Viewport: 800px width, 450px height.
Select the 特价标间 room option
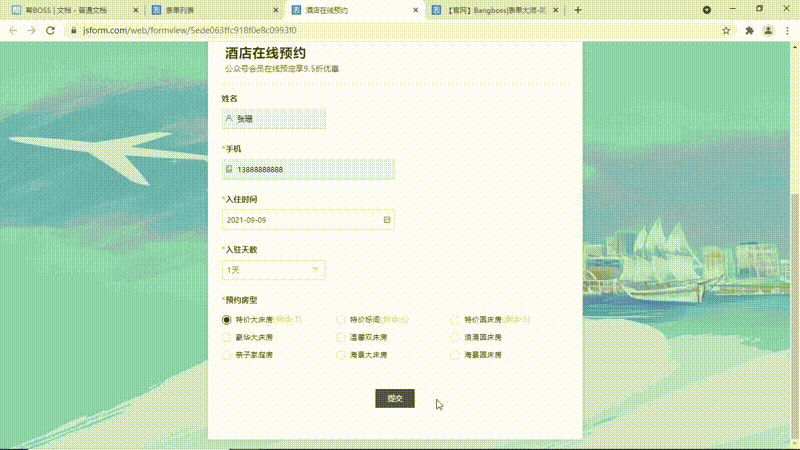341,320
